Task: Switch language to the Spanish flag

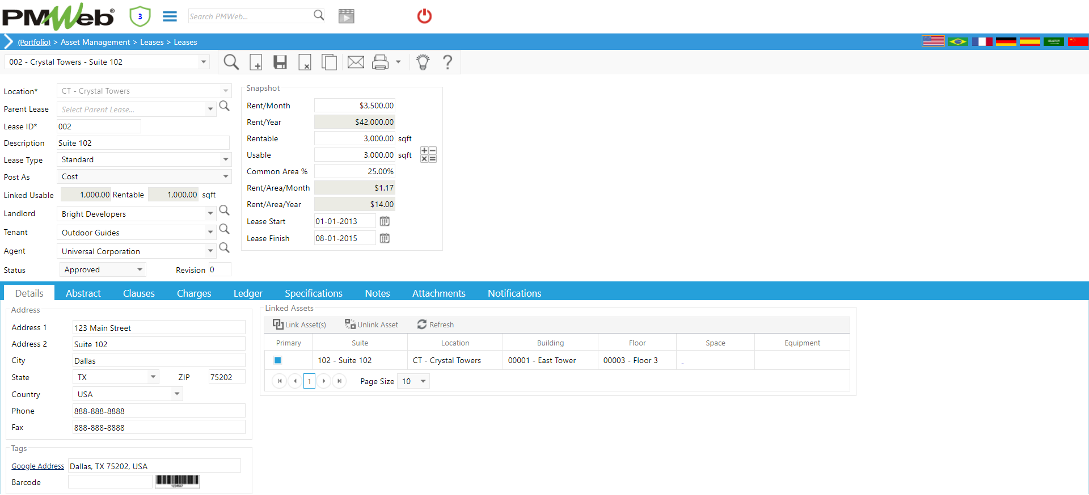Action: coord(1030,42)
